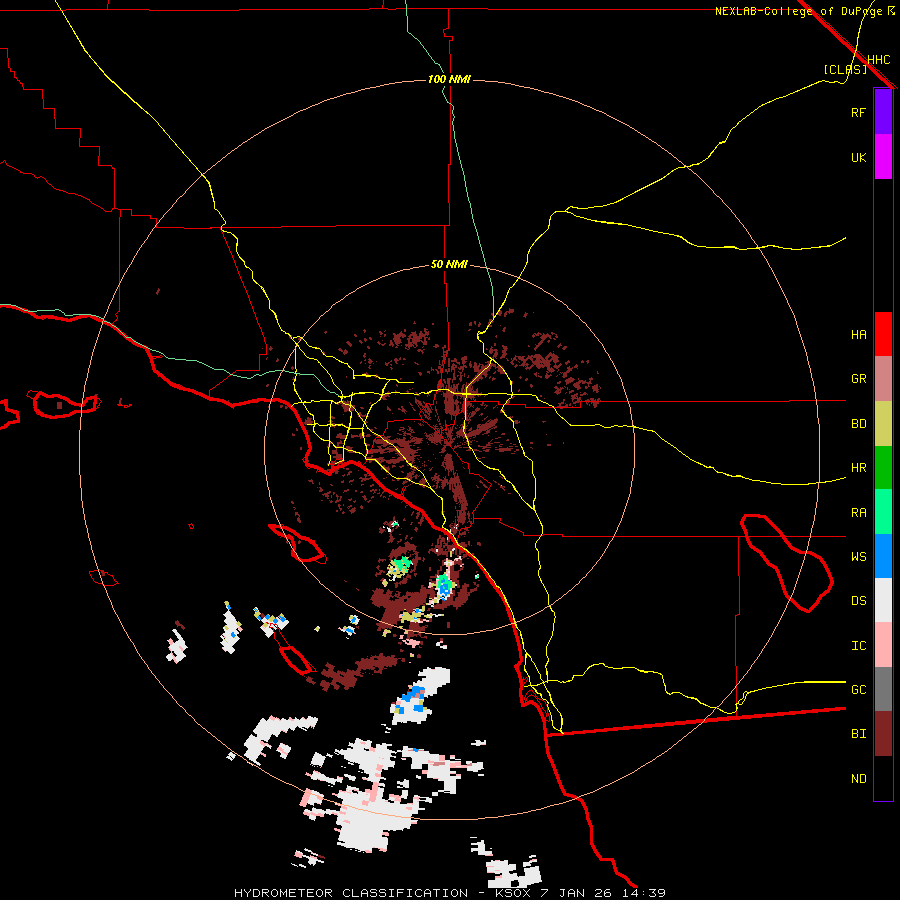
Task: Click the large white dry snow echo at bottom
Action: [371, 818]
